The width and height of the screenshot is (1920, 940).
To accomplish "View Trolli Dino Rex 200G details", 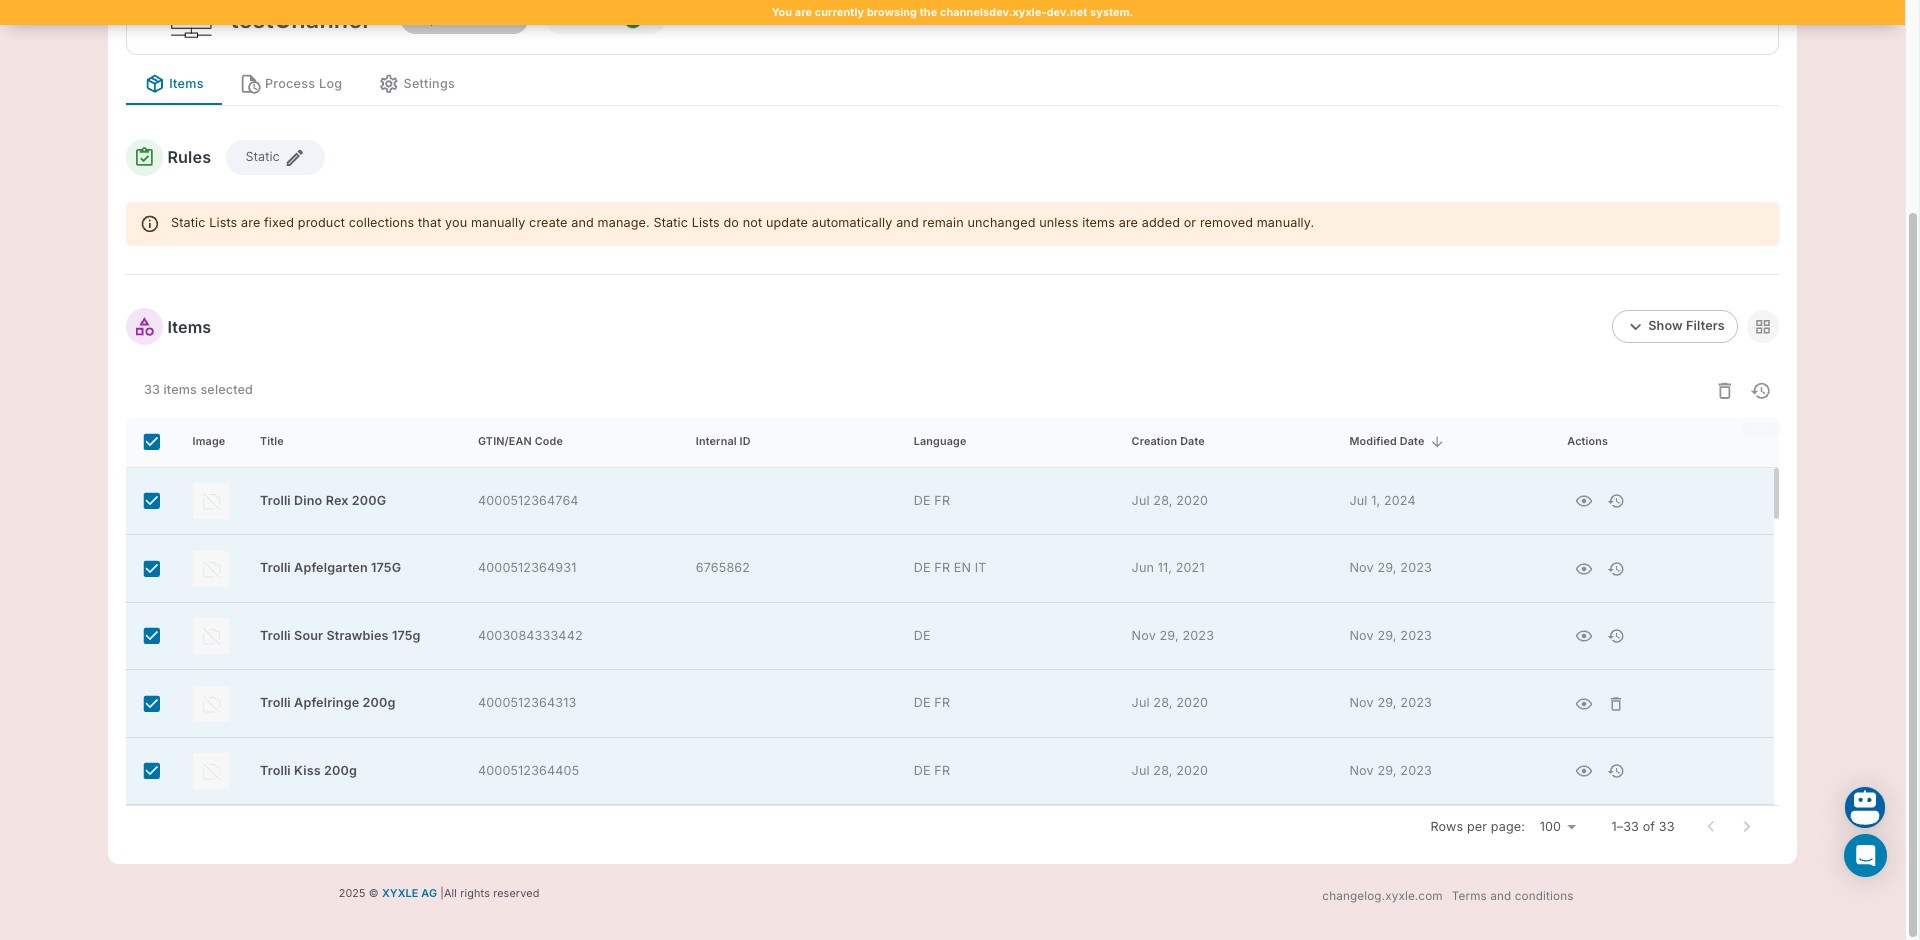I will point(1583,501).
